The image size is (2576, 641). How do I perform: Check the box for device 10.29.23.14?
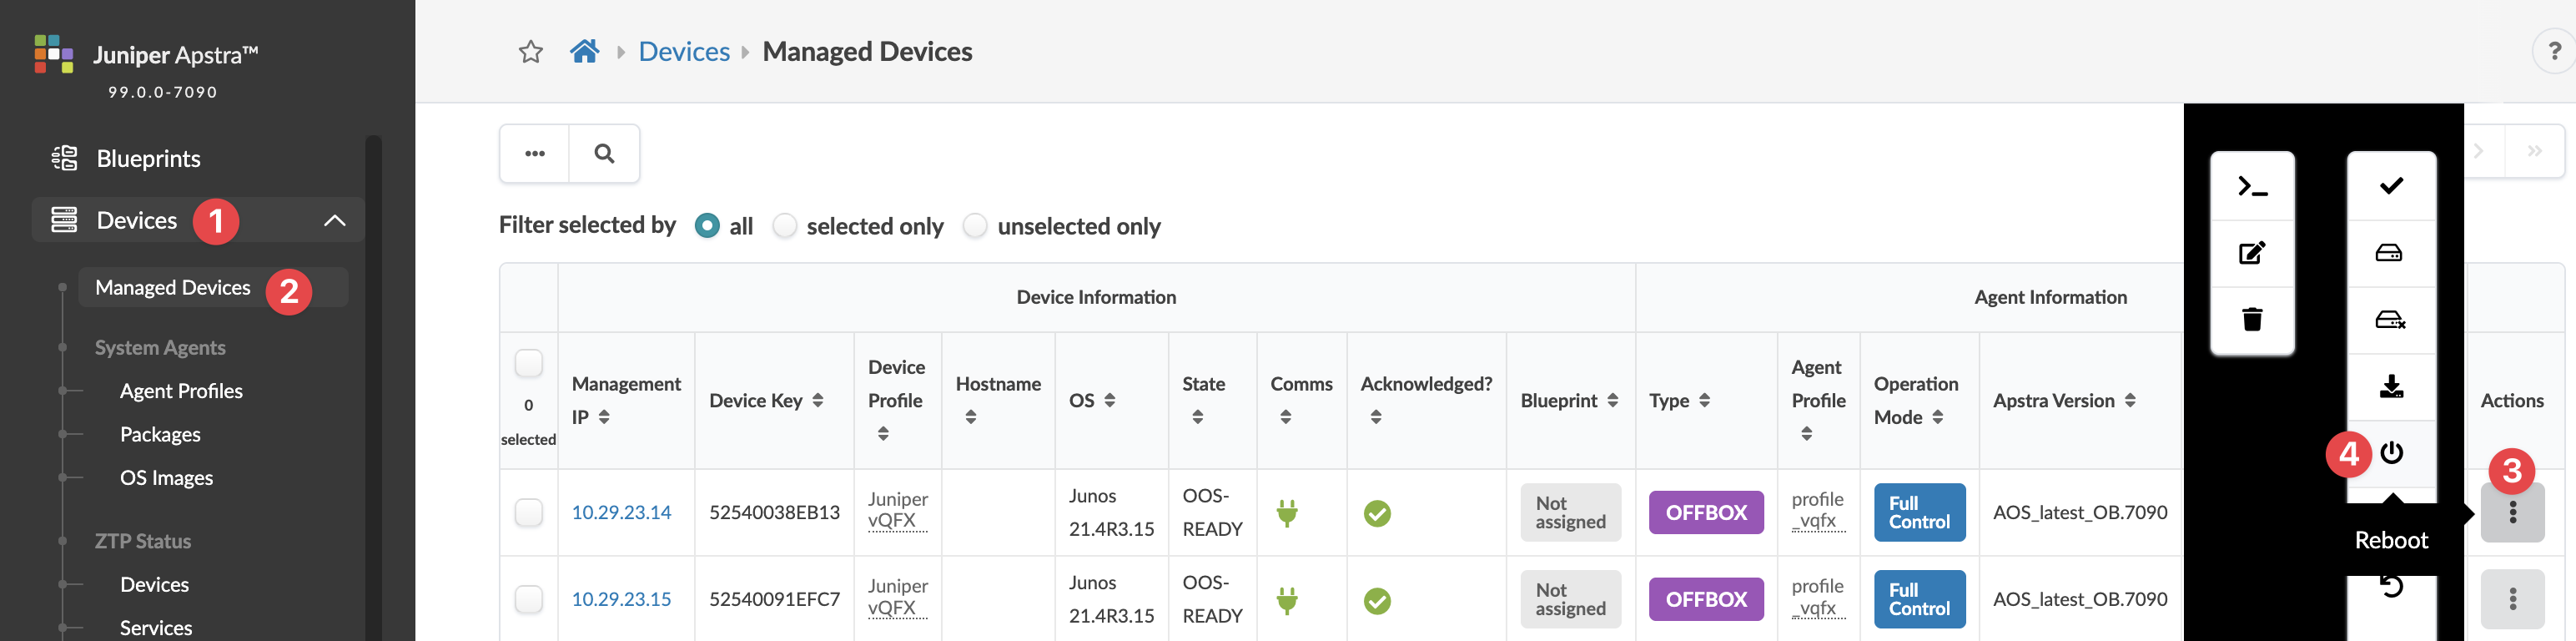click(x=528, y=513)
